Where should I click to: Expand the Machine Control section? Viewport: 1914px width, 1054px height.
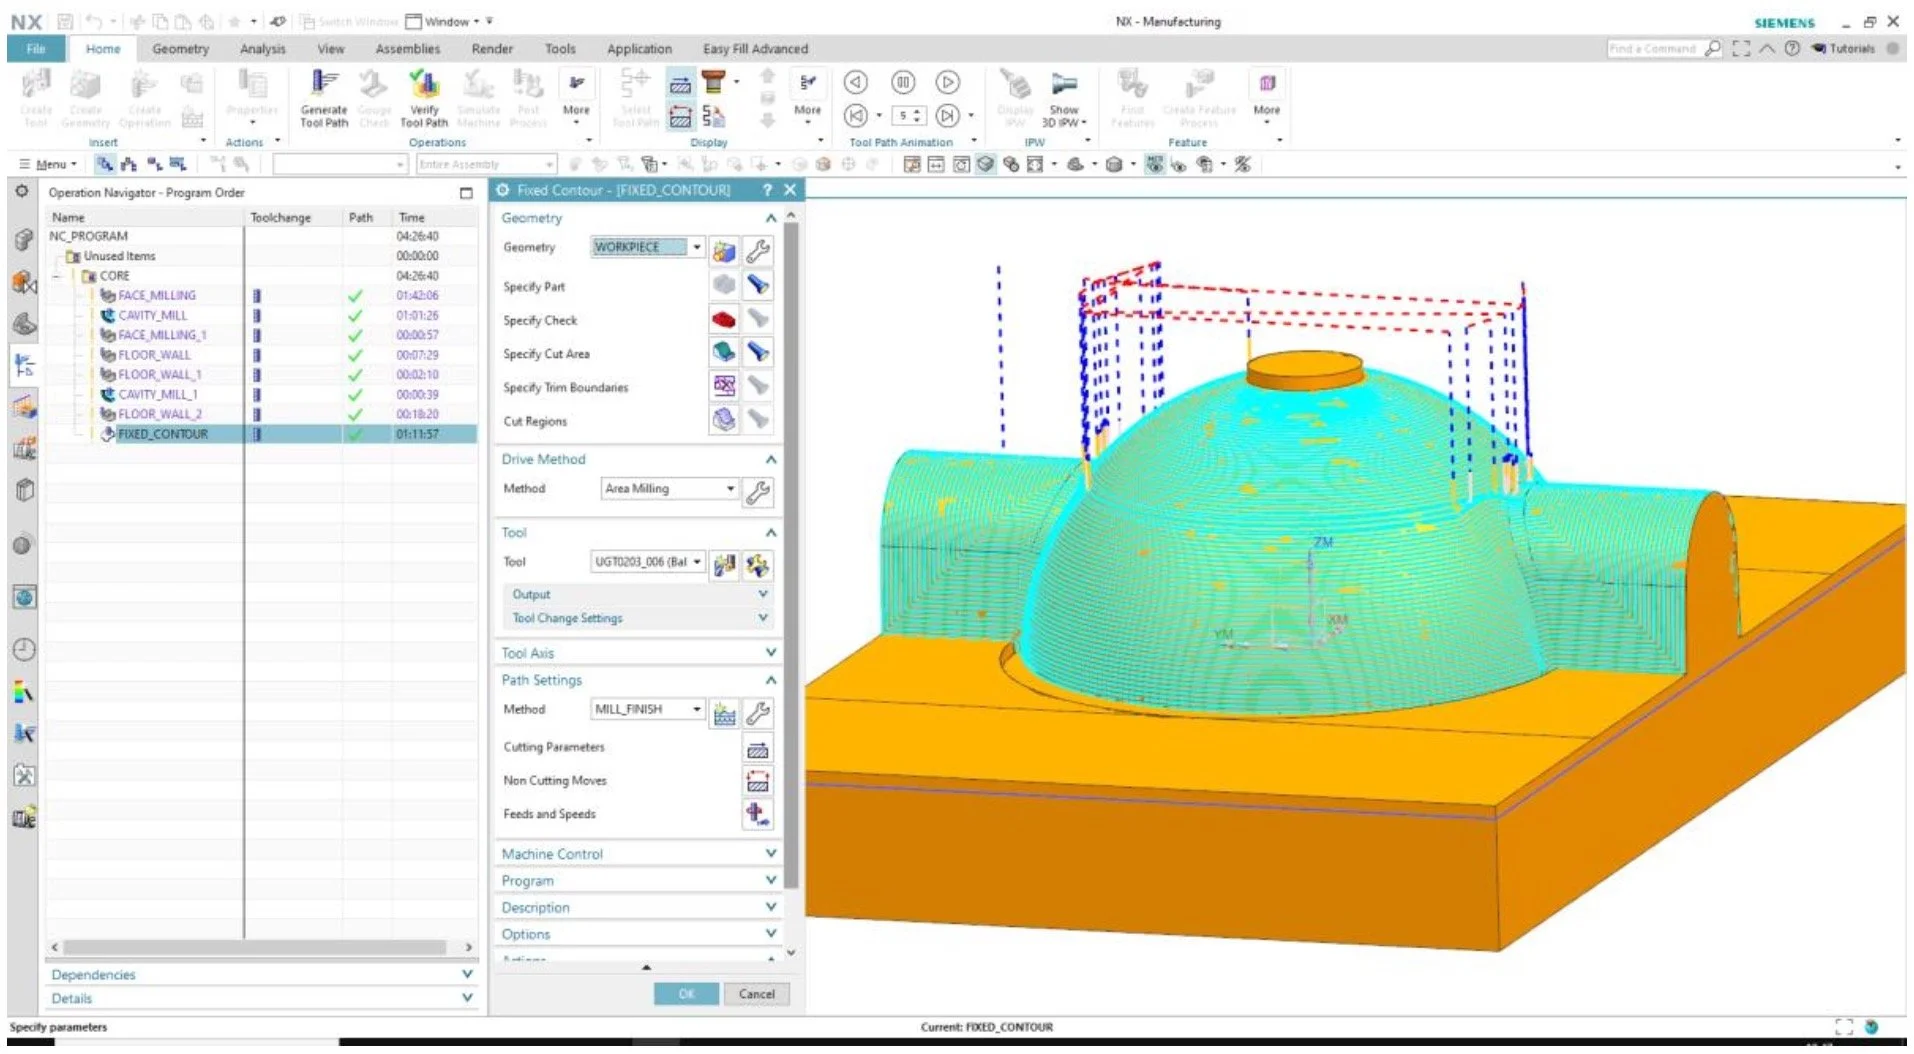coord(637,854)
